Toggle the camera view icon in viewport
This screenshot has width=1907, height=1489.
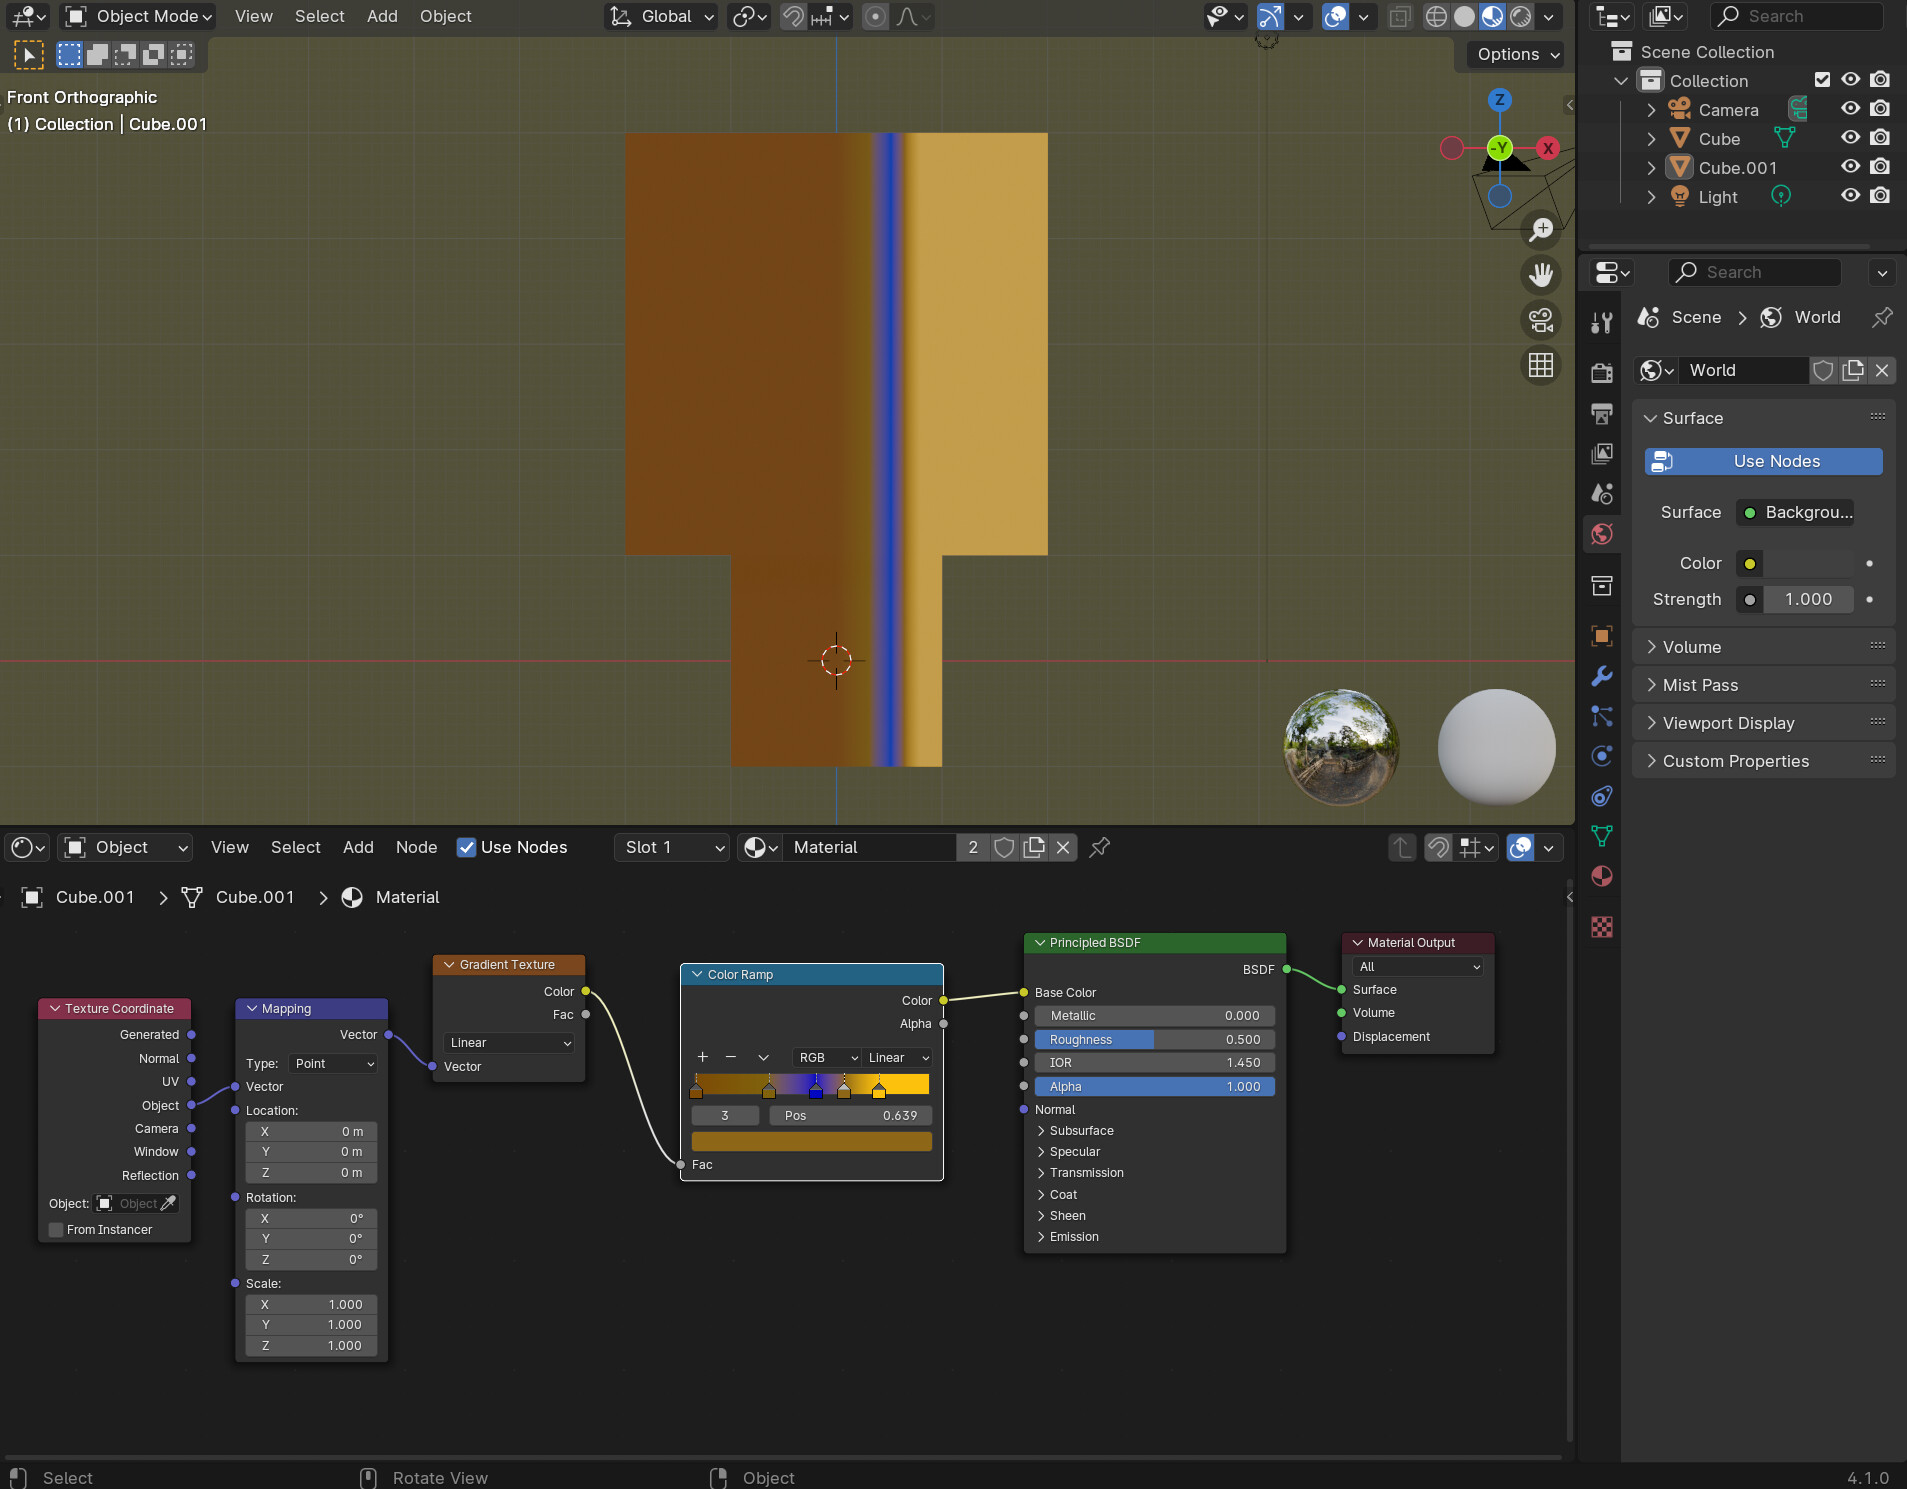click(1540, 320)
